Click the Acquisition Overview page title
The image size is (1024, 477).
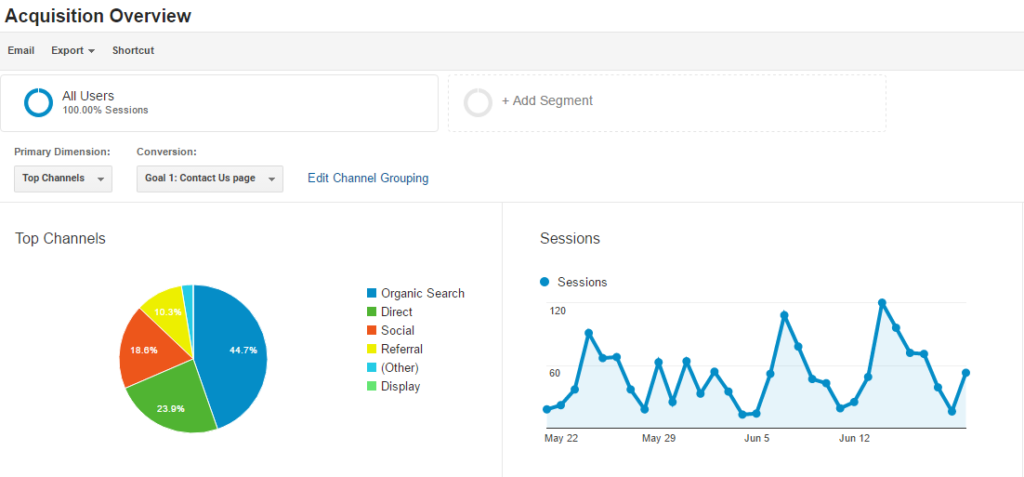coord(98,16)
